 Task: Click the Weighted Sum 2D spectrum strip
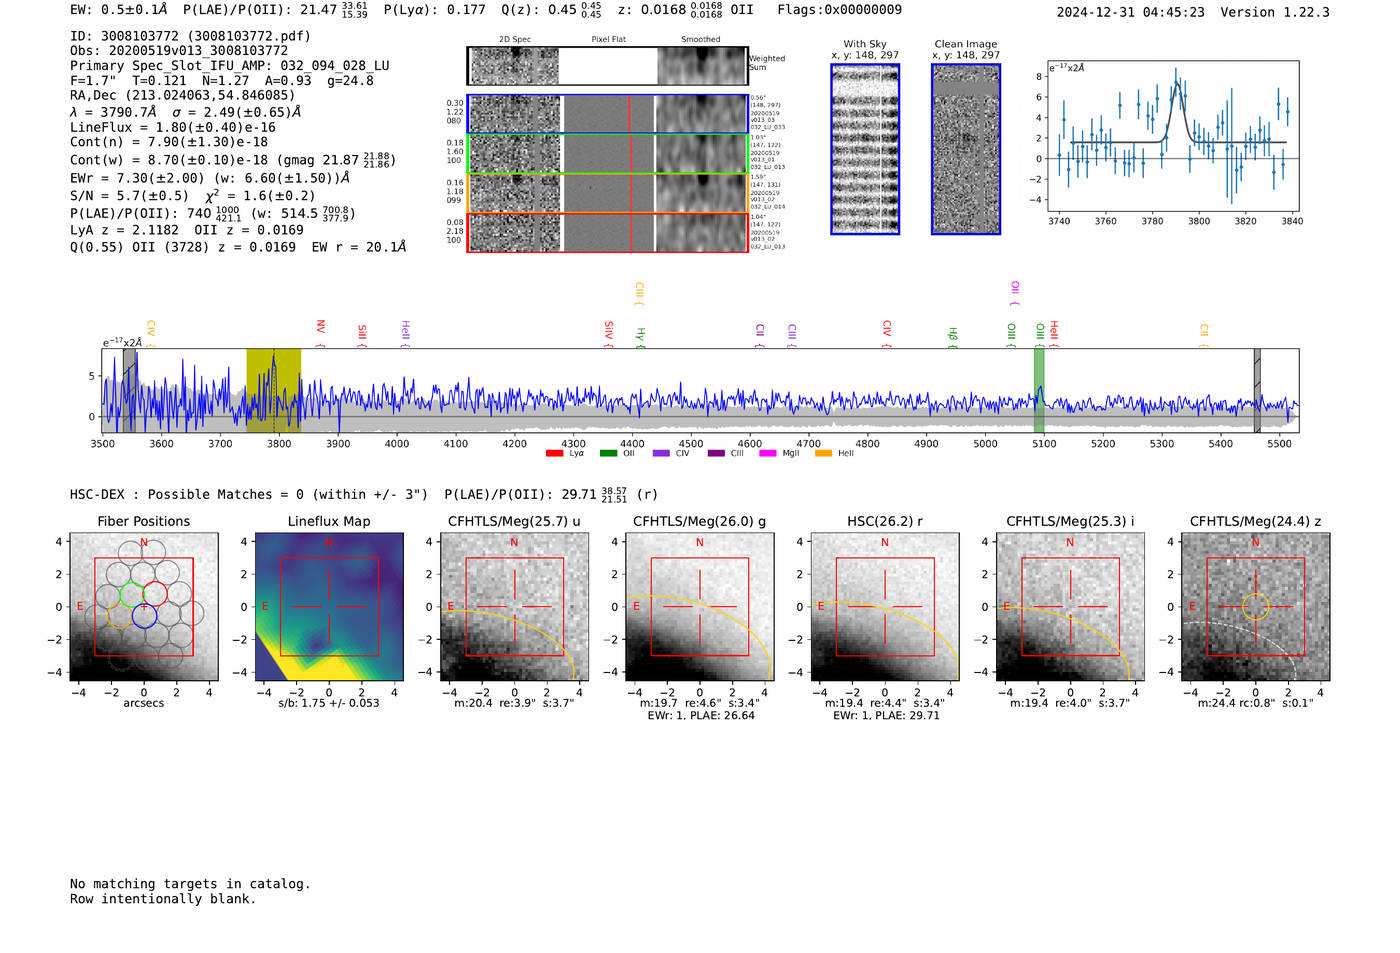[x=608, y=66]
